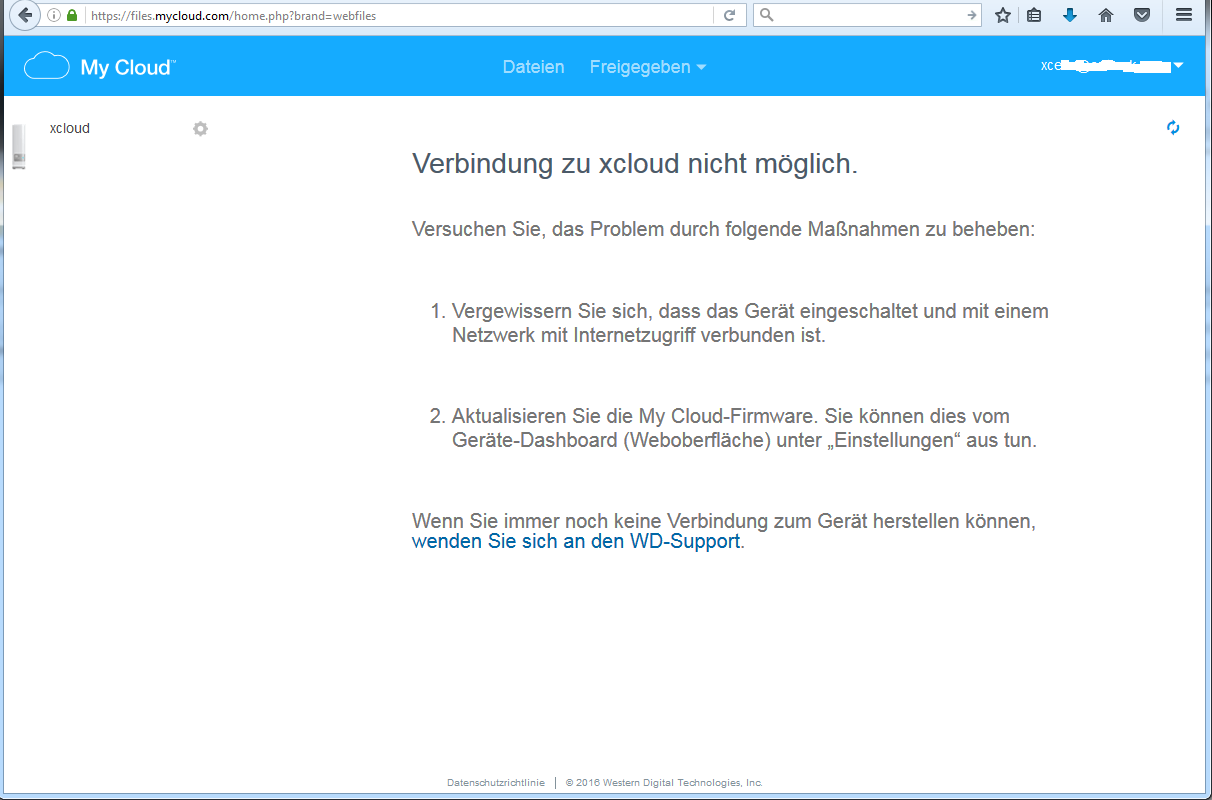Open xcloud device settings gear
This screenshot has height=800, width=1212.
point(200,129)
